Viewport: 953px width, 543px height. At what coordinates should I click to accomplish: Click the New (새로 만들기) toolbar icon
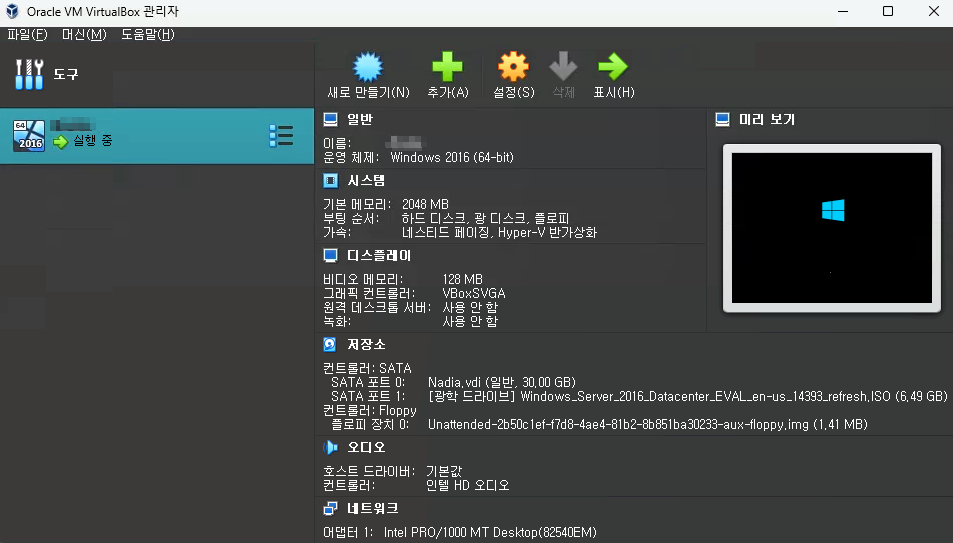[x=368, y=67]
